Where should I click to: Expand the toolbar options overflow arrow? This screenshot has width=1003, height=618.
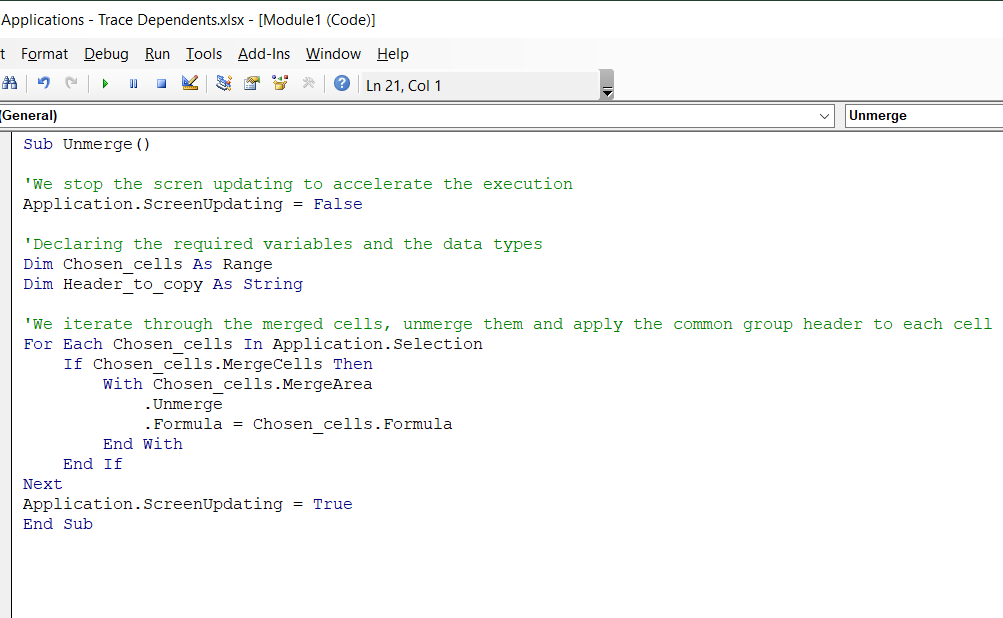click(607, 92)
